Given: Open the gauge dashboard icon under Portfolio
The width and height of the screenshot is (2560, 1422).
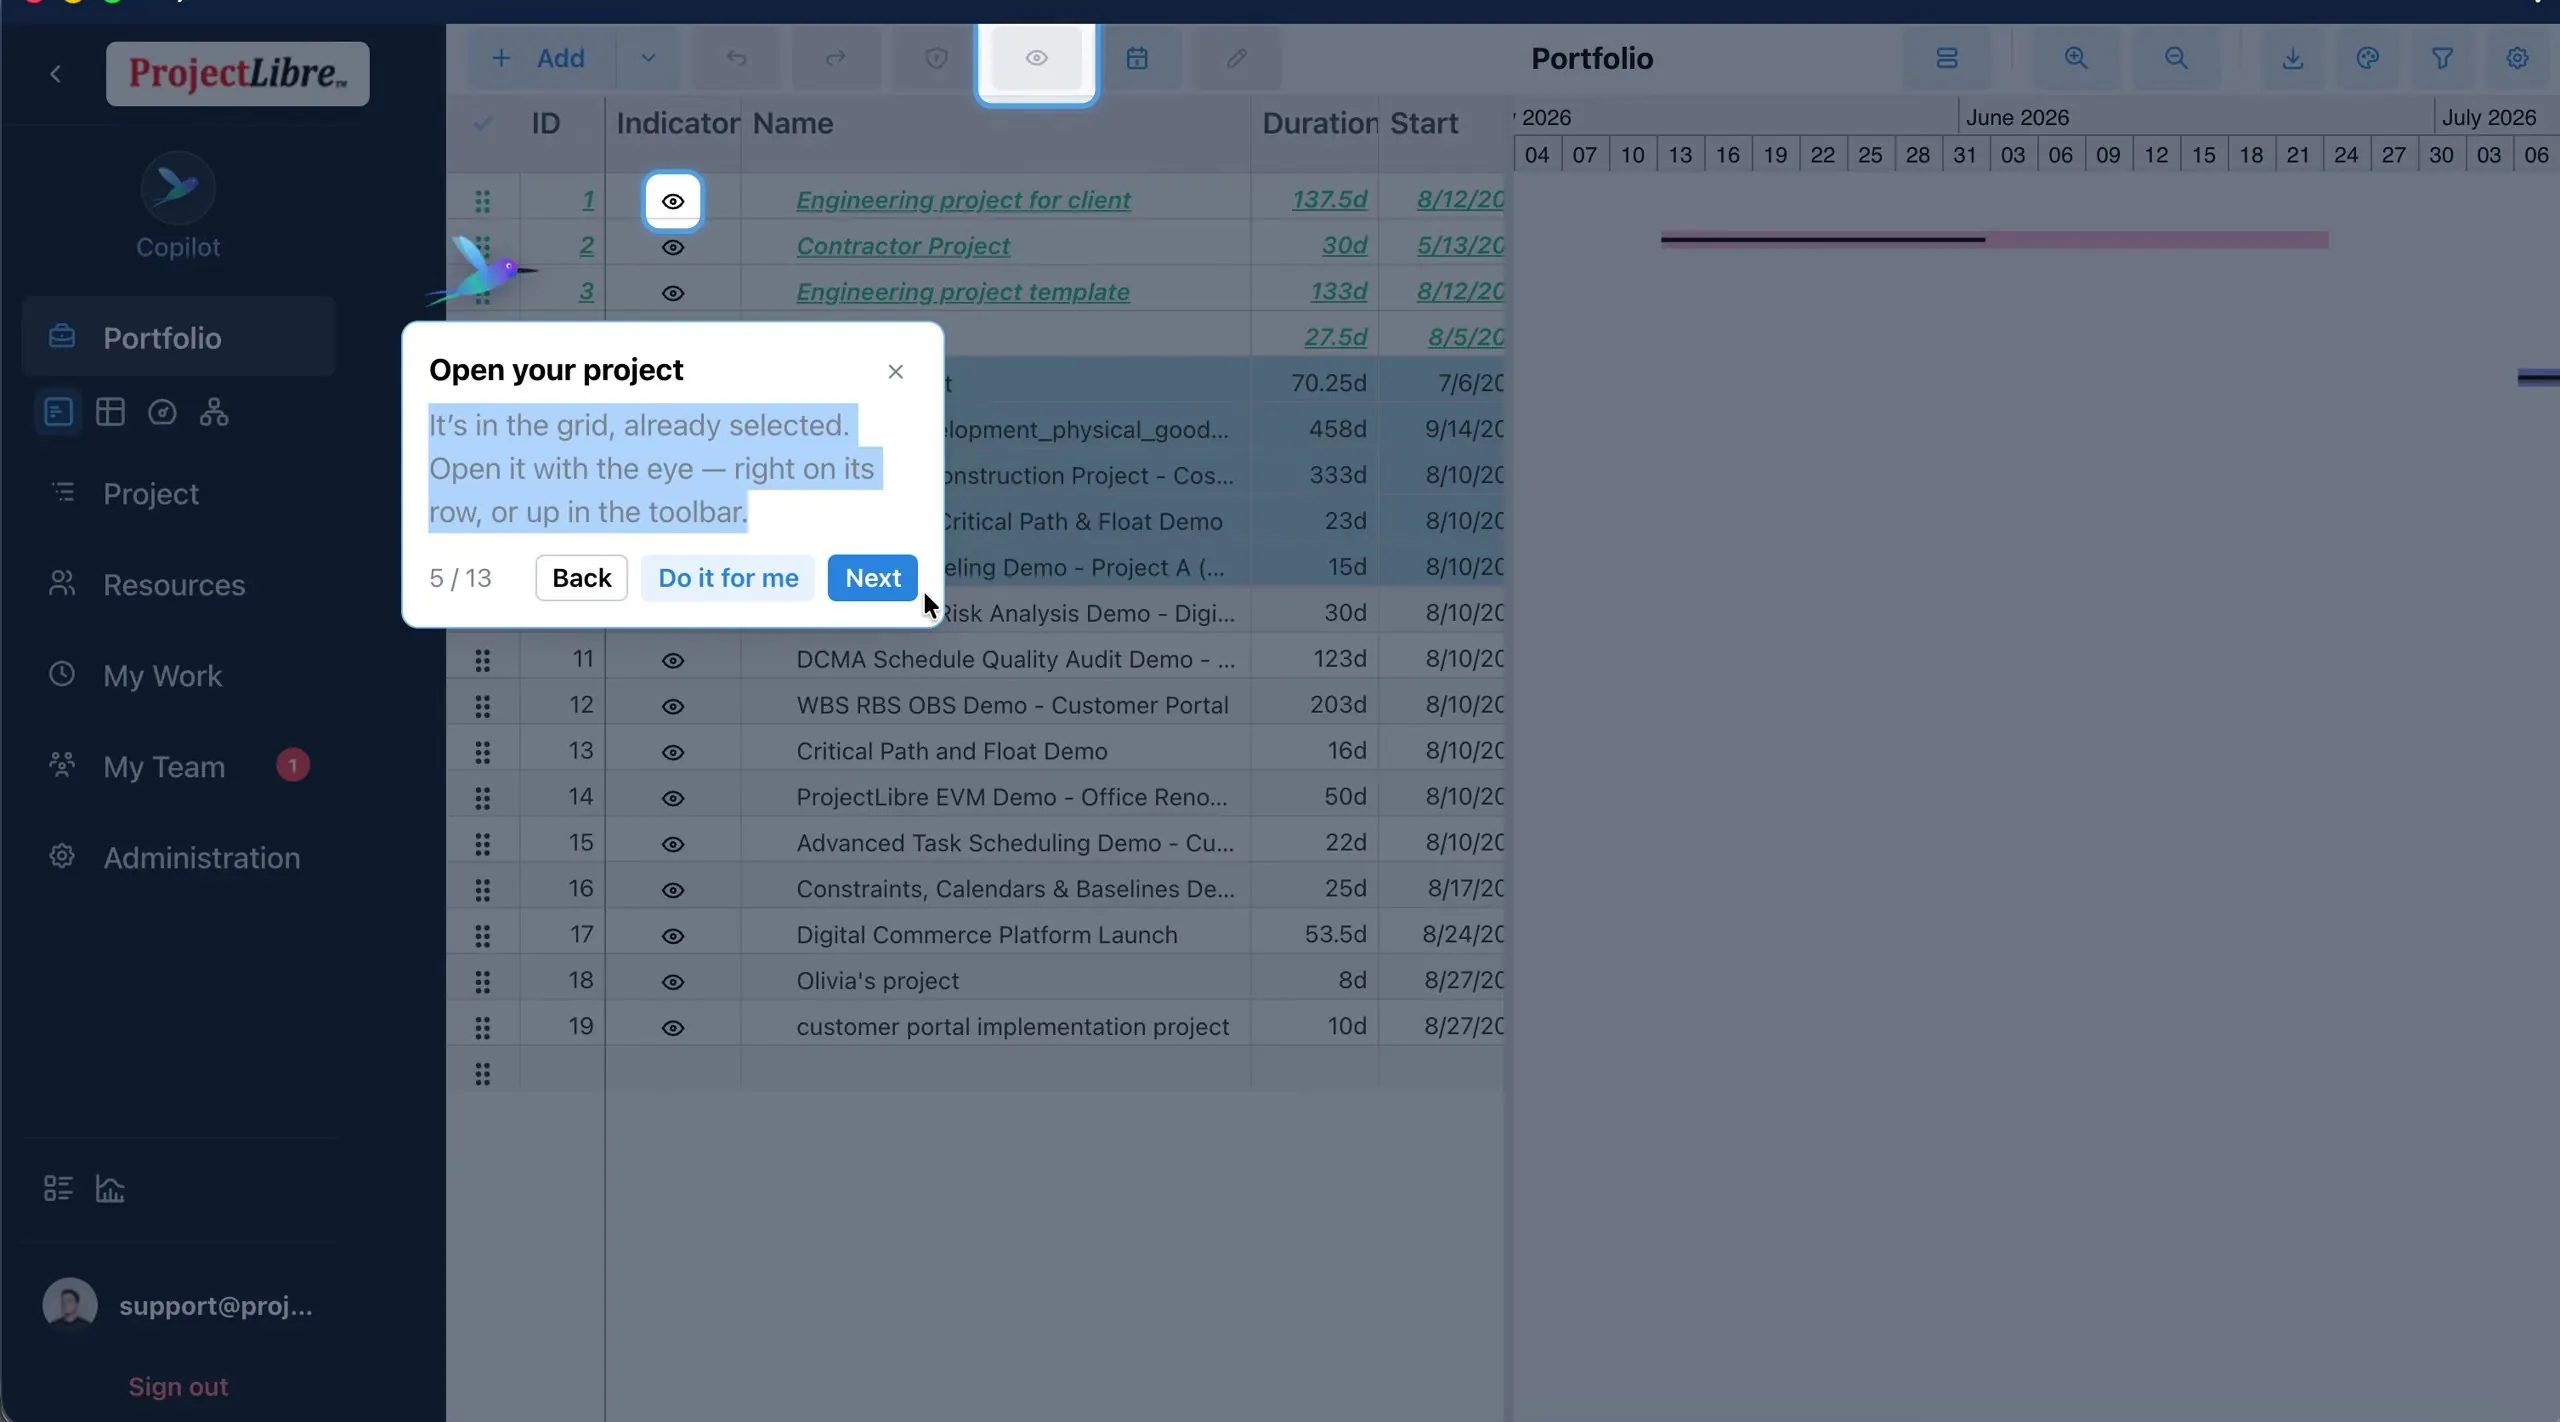Looking at the screenshot, I should pyautogui.click(x=162, y=412).
